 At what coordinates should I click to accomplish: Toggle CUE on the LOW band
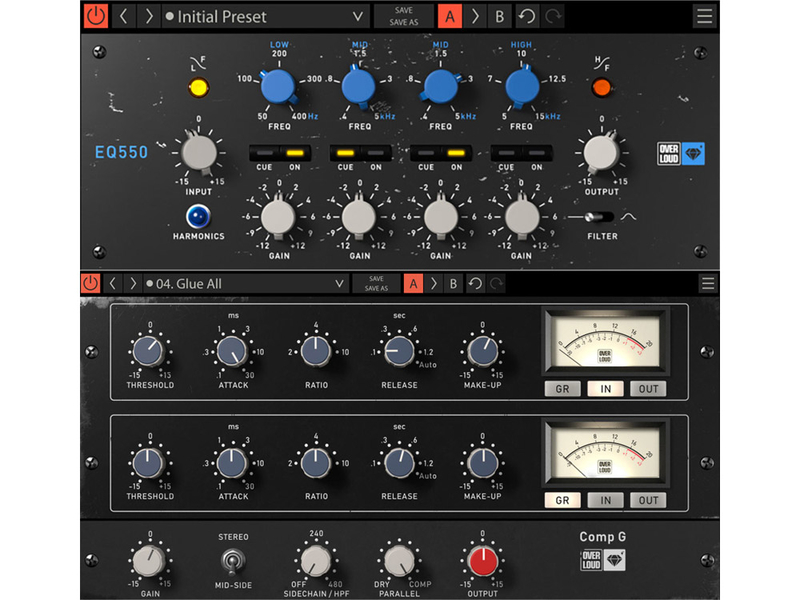(x=264, y=153)
